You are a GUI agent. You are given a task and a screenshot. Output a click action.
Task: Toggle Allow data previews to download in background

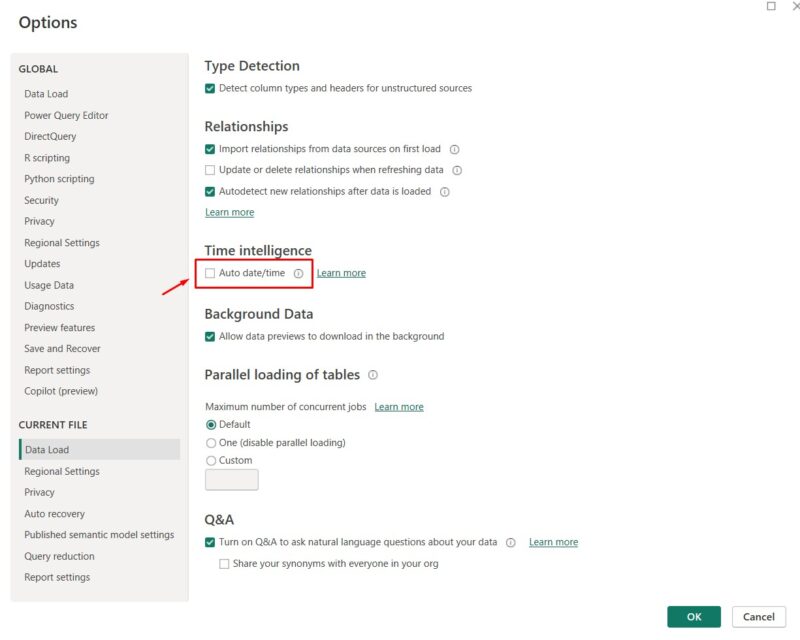point(210,336)
